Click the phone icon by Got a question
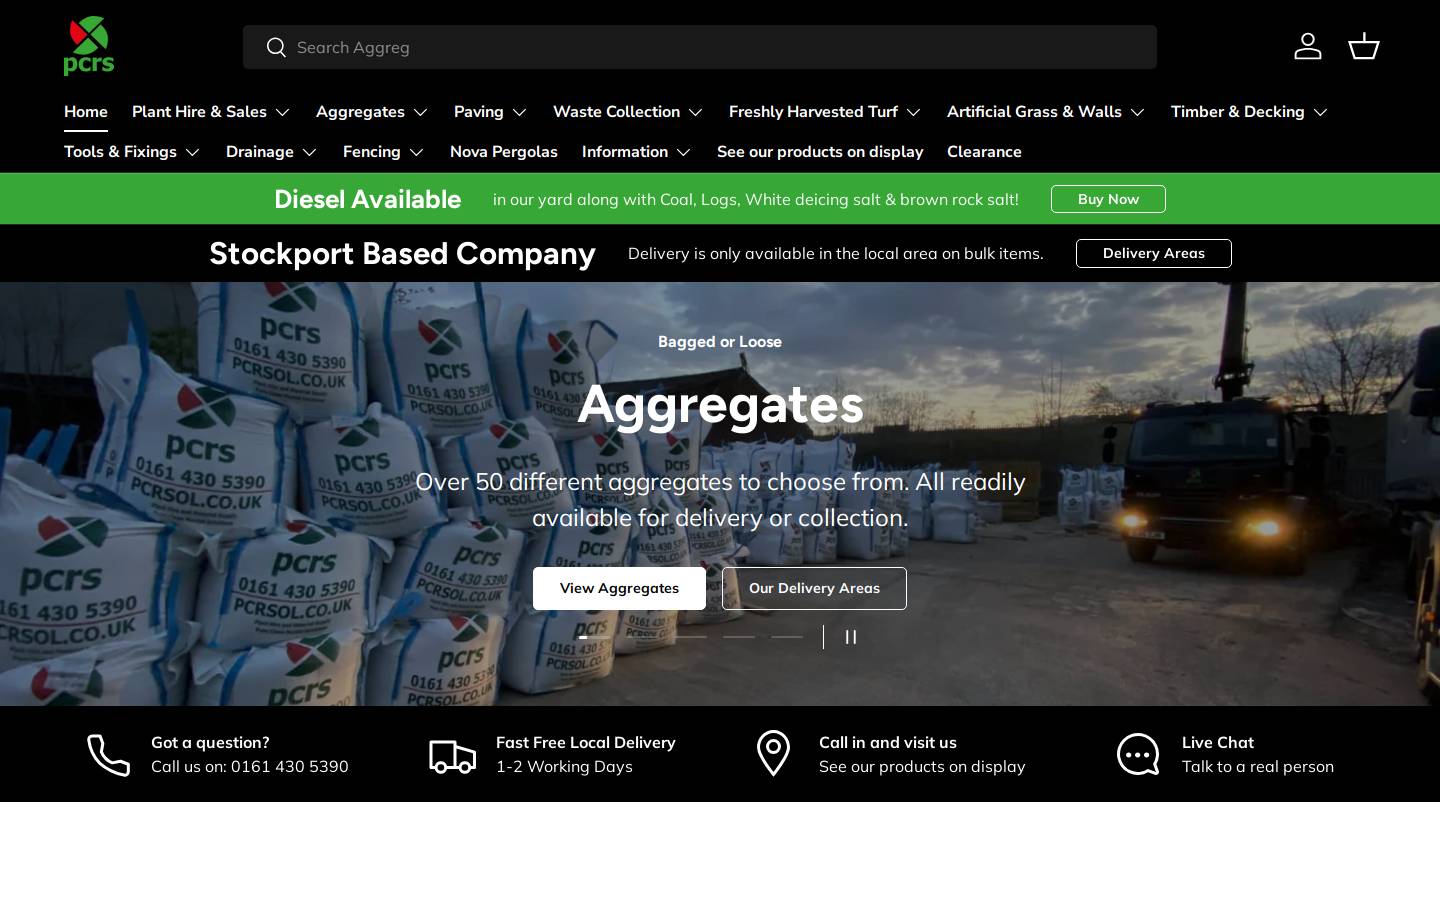The image size is (1440, 900). point(108,755)
